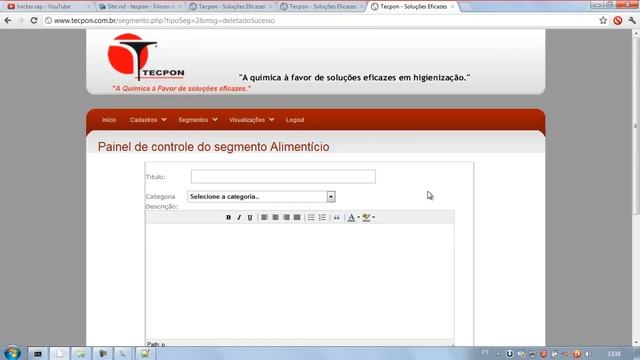The width and height of the screenshot is (640, 360).
Task: Go to the Início menu item
Action: point(109,120)
